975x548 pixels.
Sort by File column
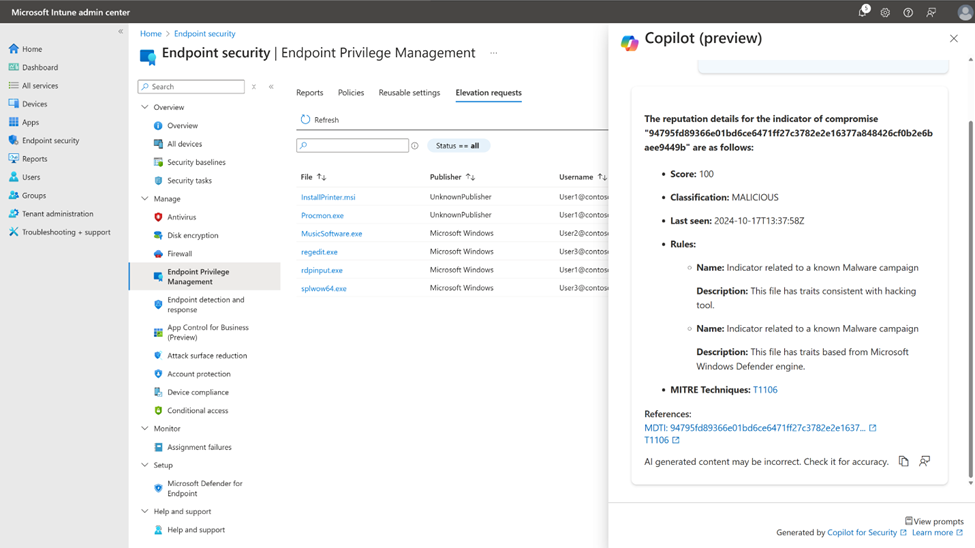click(313, 177)
